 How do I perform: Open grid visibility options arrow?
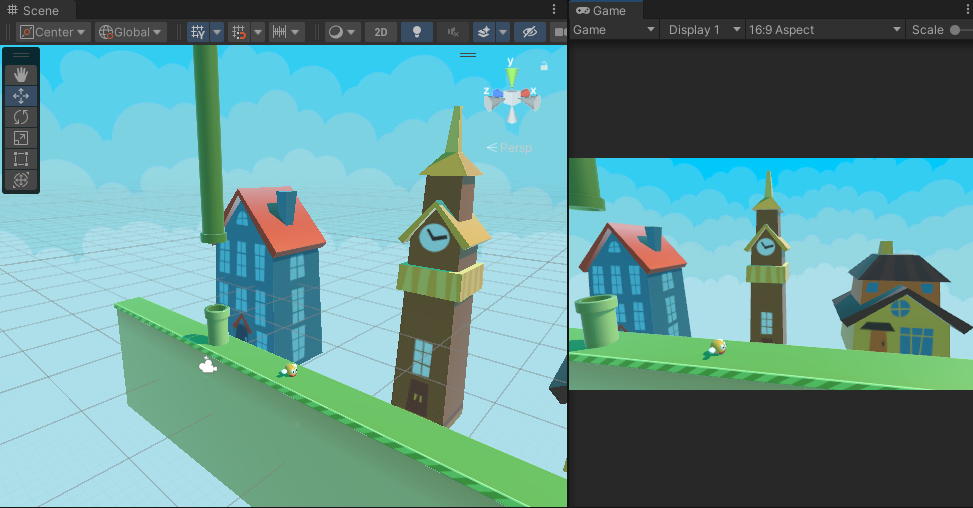click(217, 32)
